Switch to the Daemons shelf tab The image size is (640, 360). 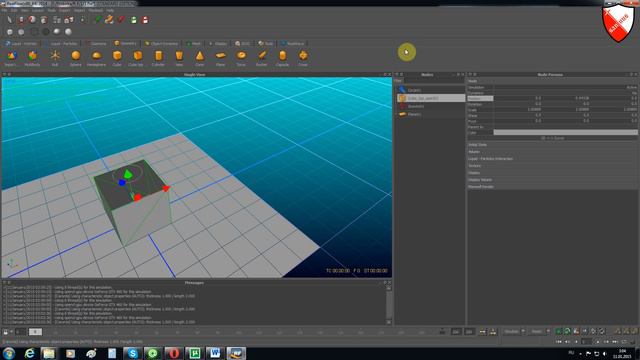(96, 43)
